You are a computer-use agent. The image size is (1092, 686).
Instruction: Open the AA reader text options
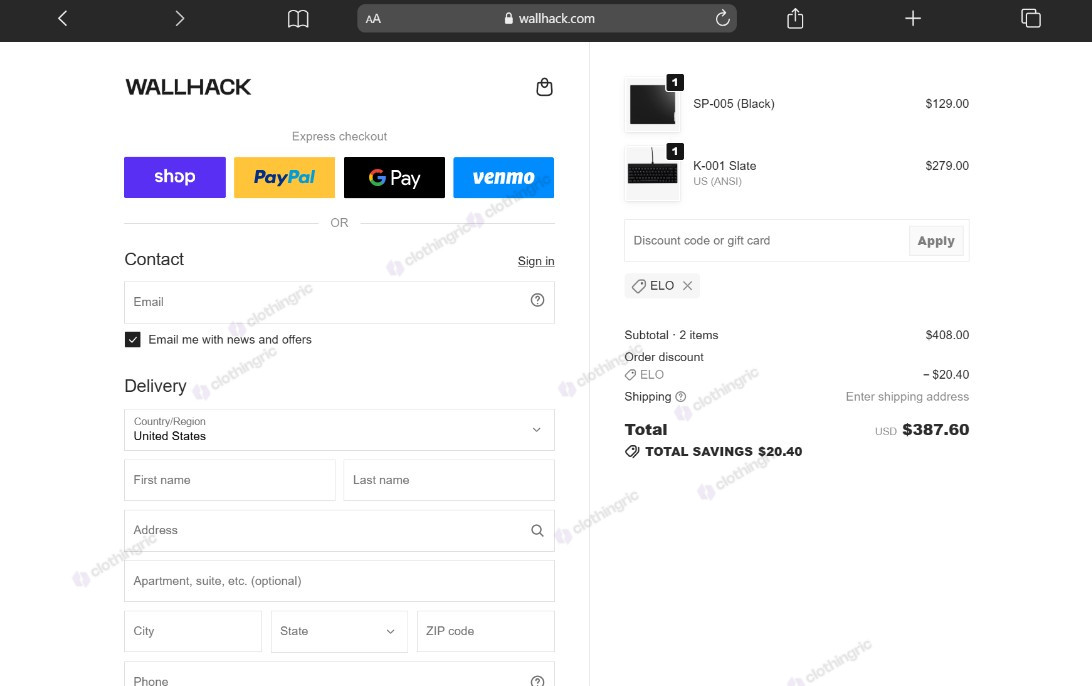(x=373, y=19)
